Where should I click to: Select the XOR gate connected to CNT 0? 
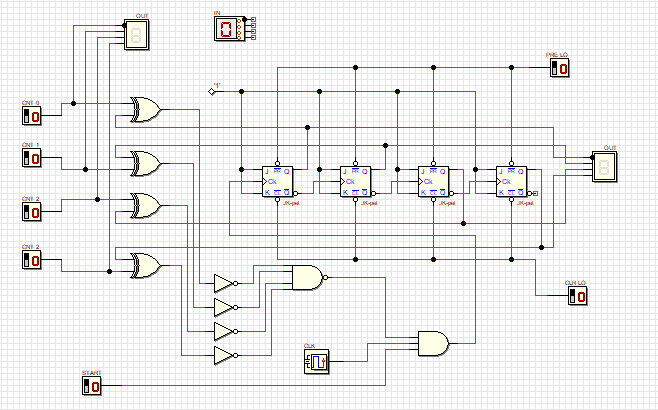(145, 110)
